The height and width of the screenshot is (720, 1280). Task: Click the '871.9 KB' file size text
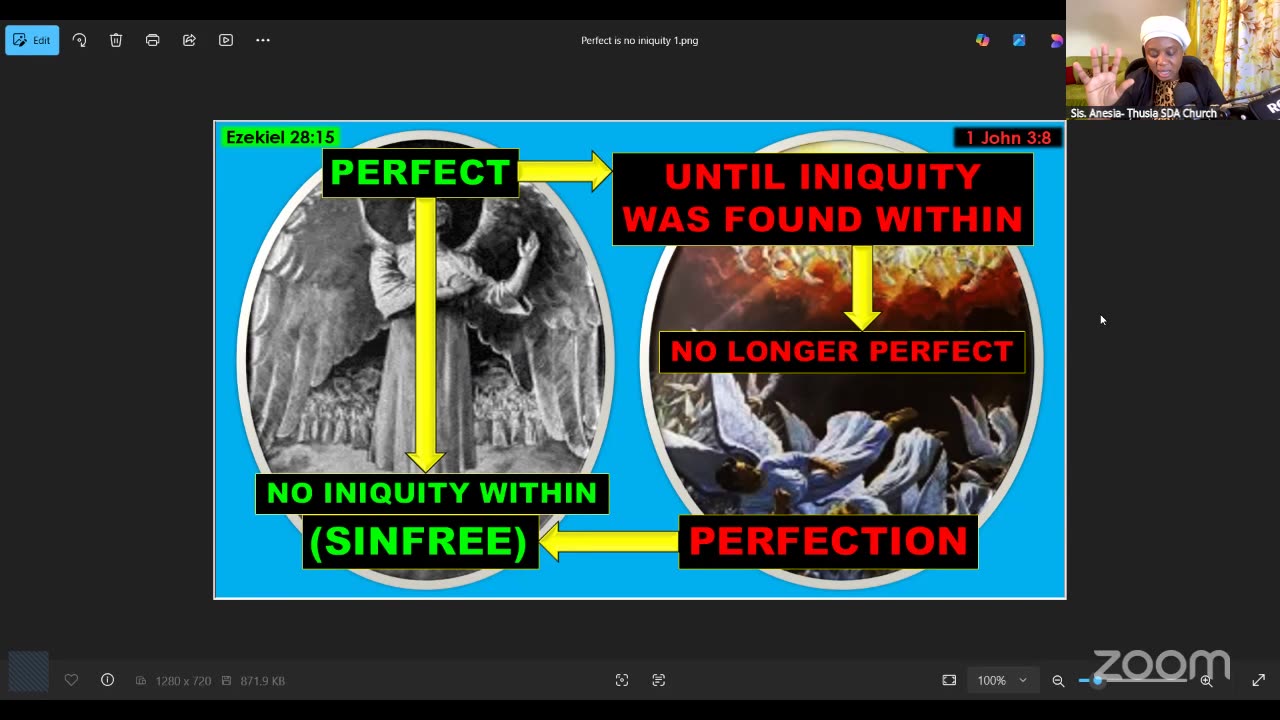tap(262, 681)
